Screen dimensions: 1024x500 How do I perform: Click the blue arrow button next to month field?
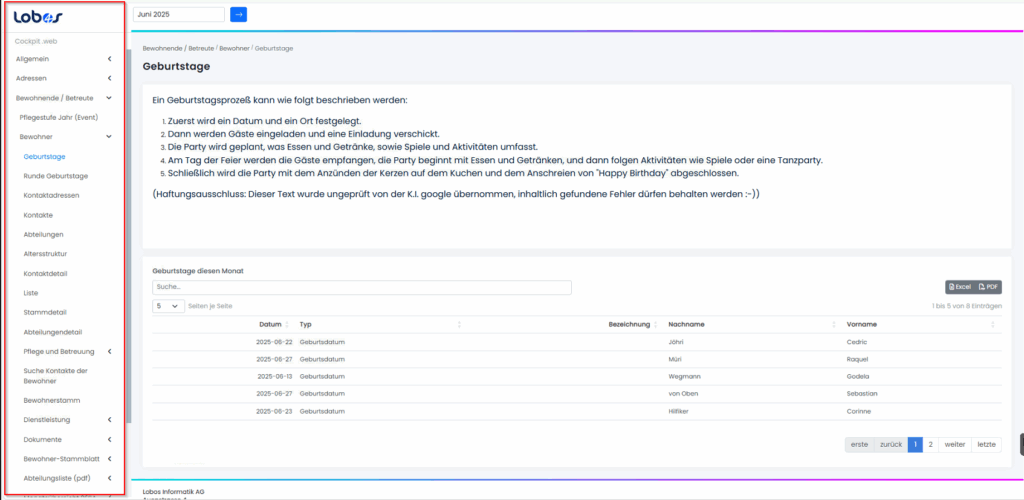pyautogui.click(x=238, y=14)
